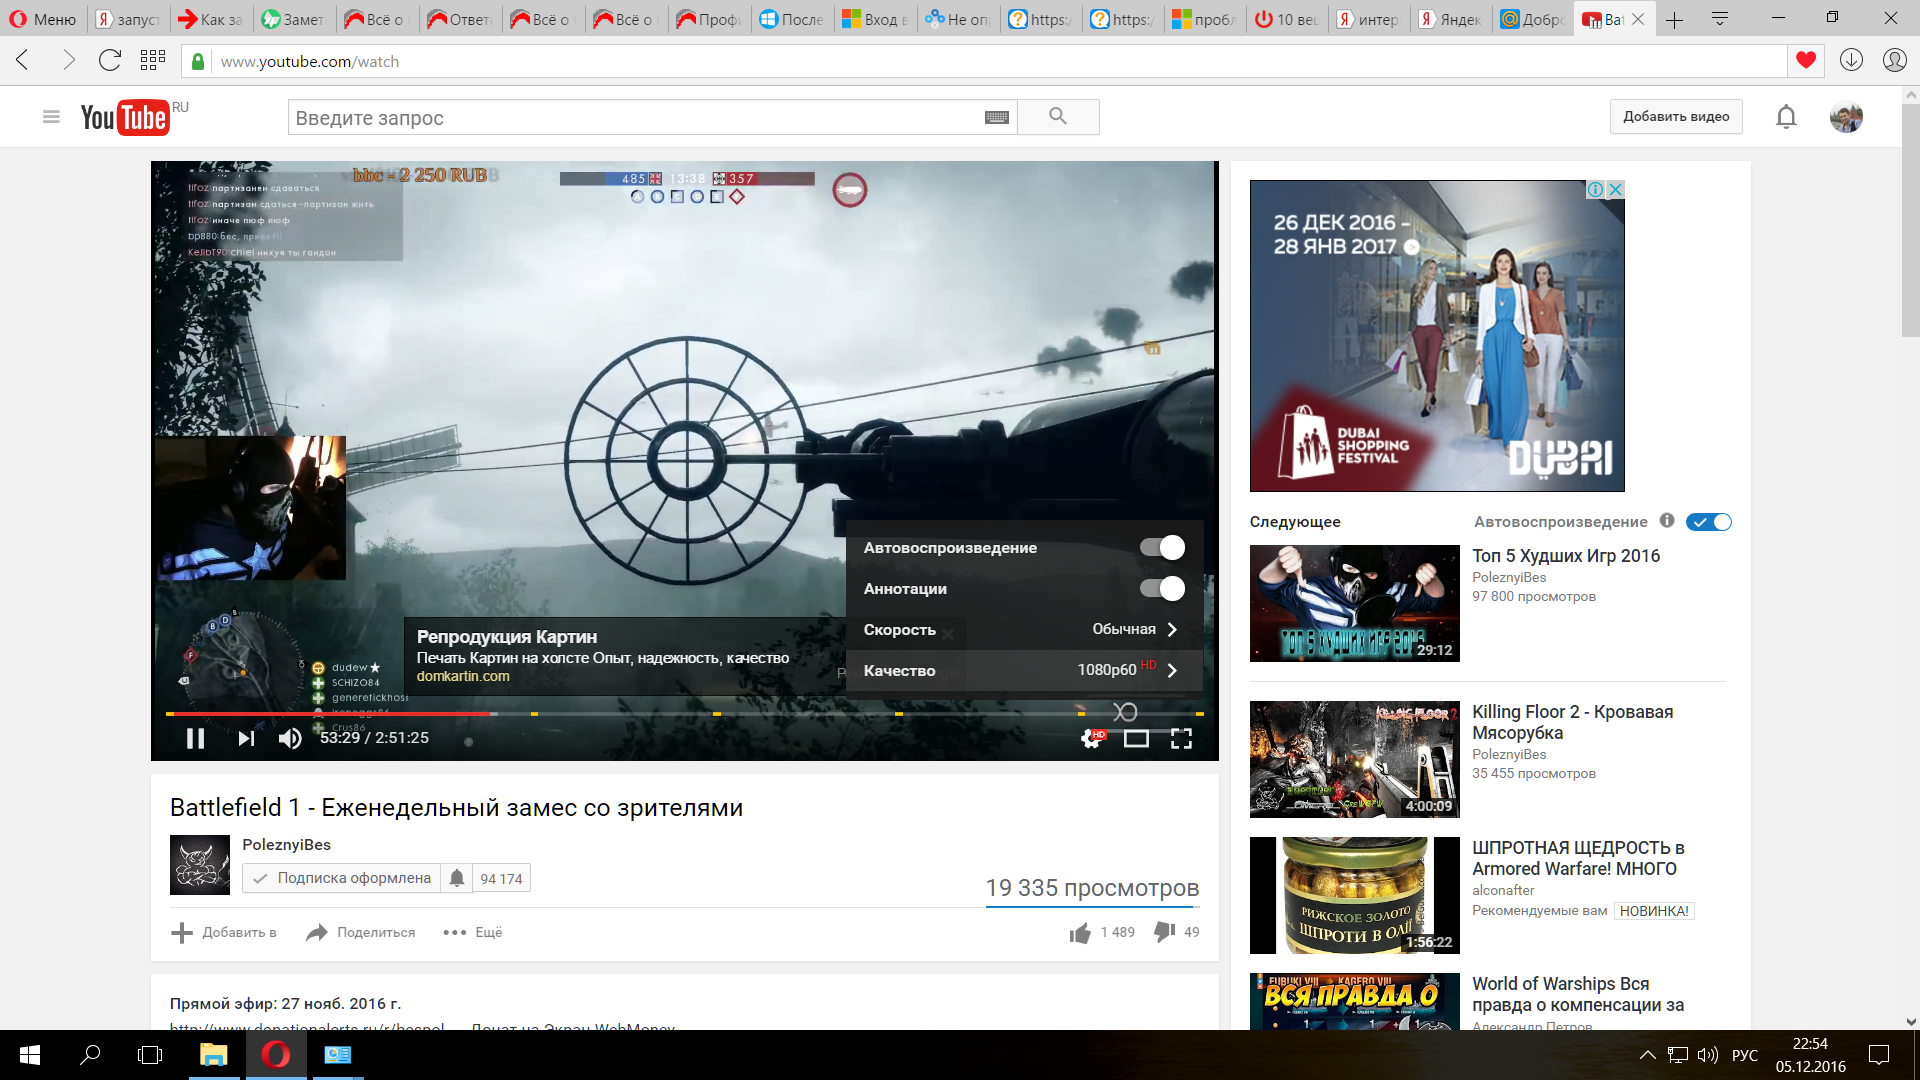
Task: Disable sidebar Автовоспроизведение toggle
Action: tap(1708, 522)
